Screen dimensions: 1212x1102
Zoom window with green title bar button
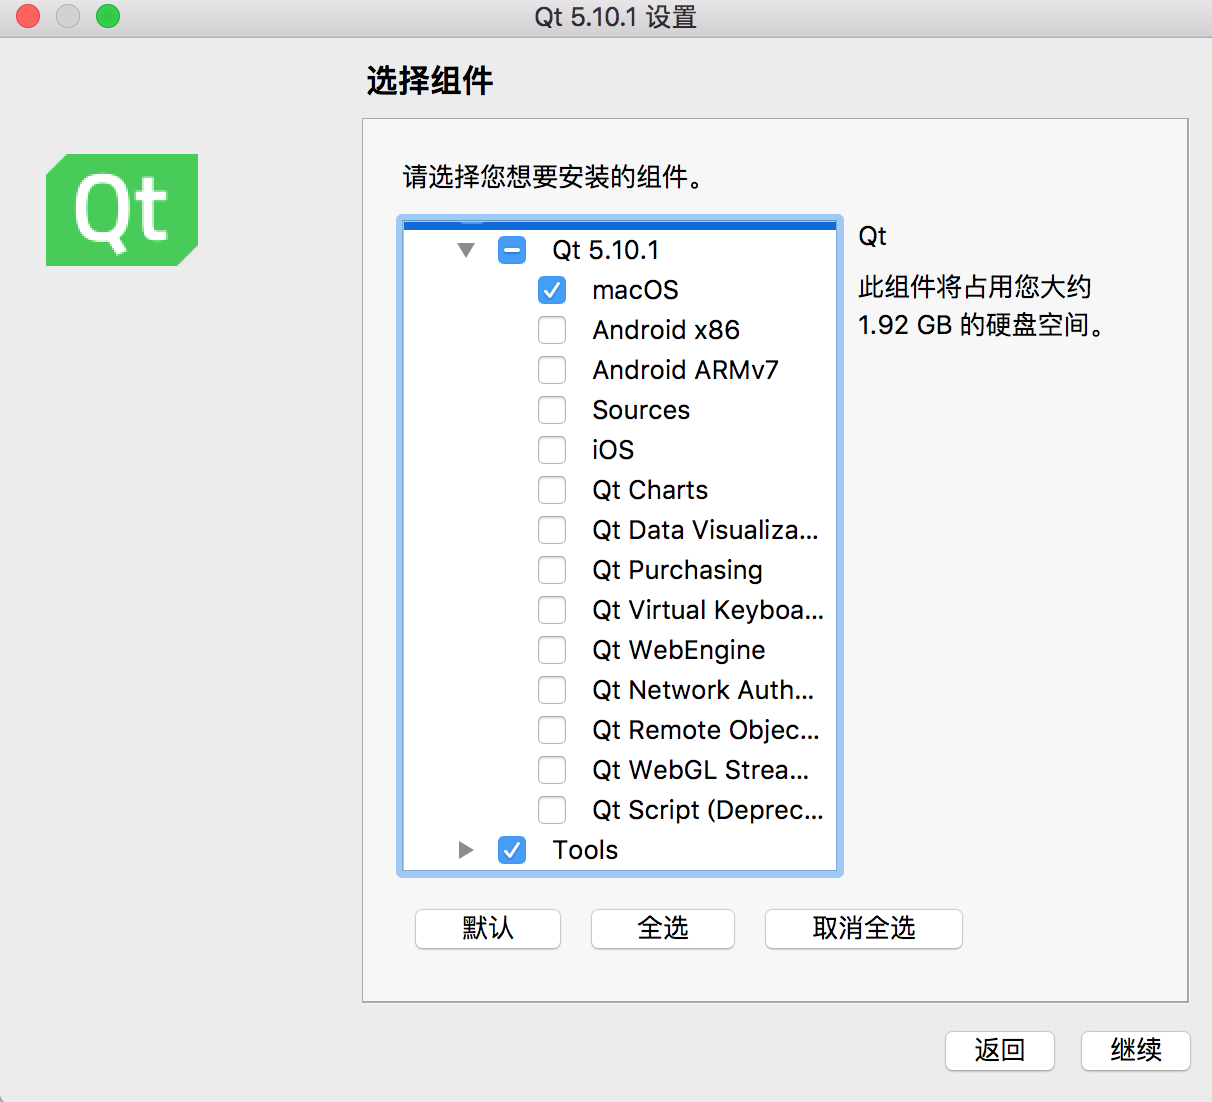[108, 16]
